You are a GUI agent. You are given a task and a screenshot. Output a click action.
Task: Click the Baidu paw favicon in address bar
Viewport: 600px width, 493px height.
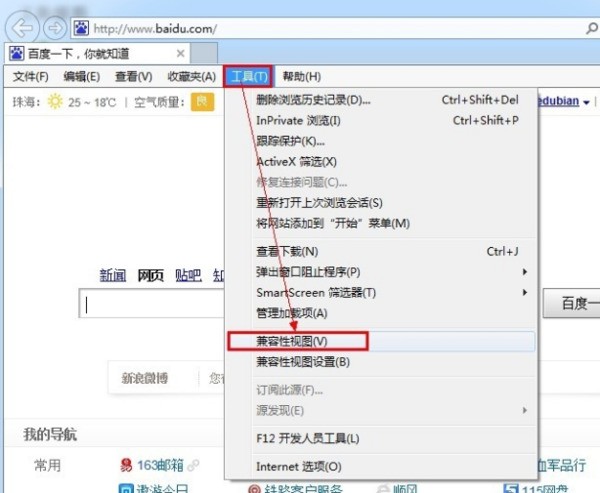point(81,28)
